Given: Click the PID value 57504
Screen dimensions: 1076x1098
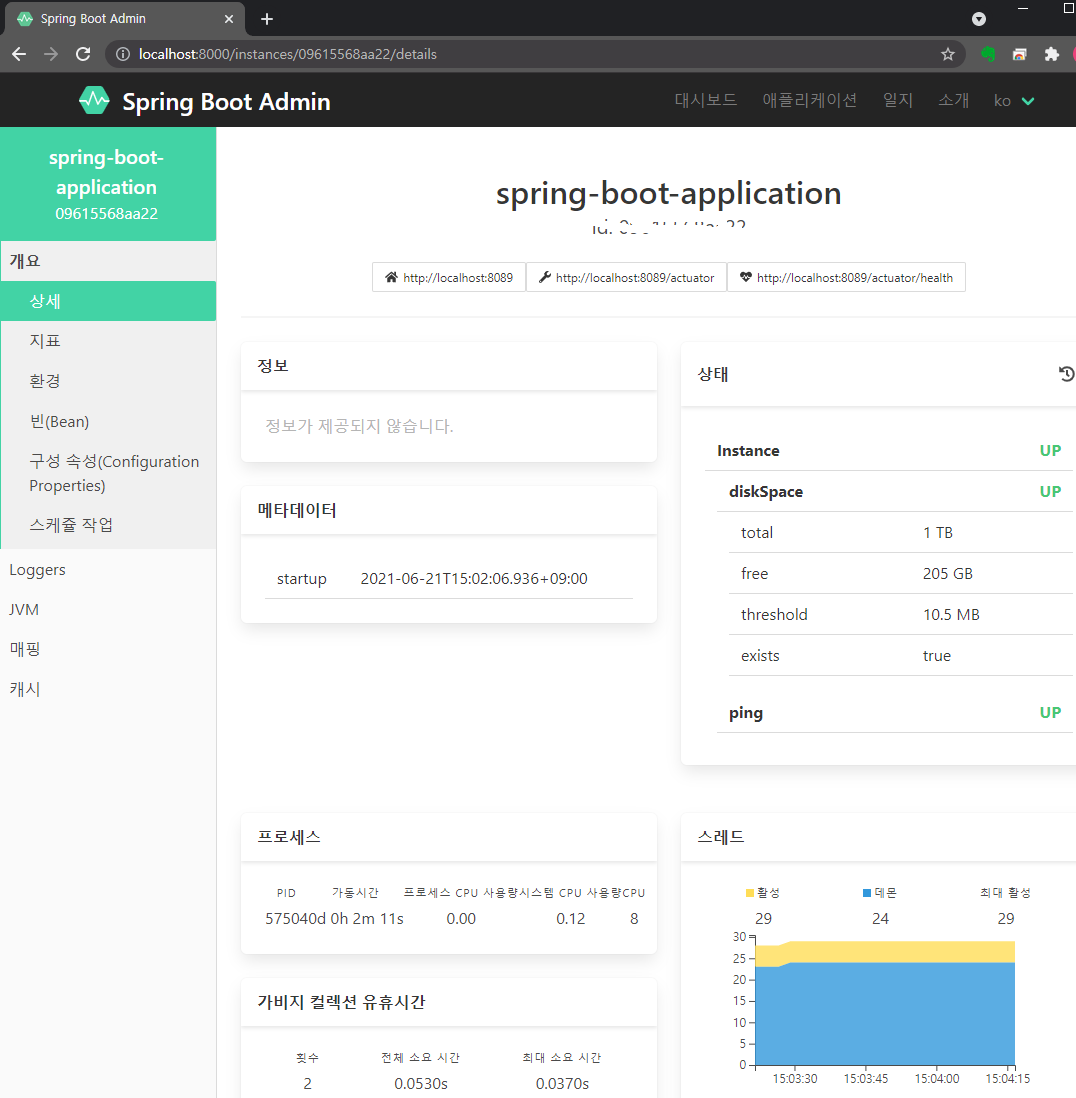Looking at the screenshot, I should [286, 919].
